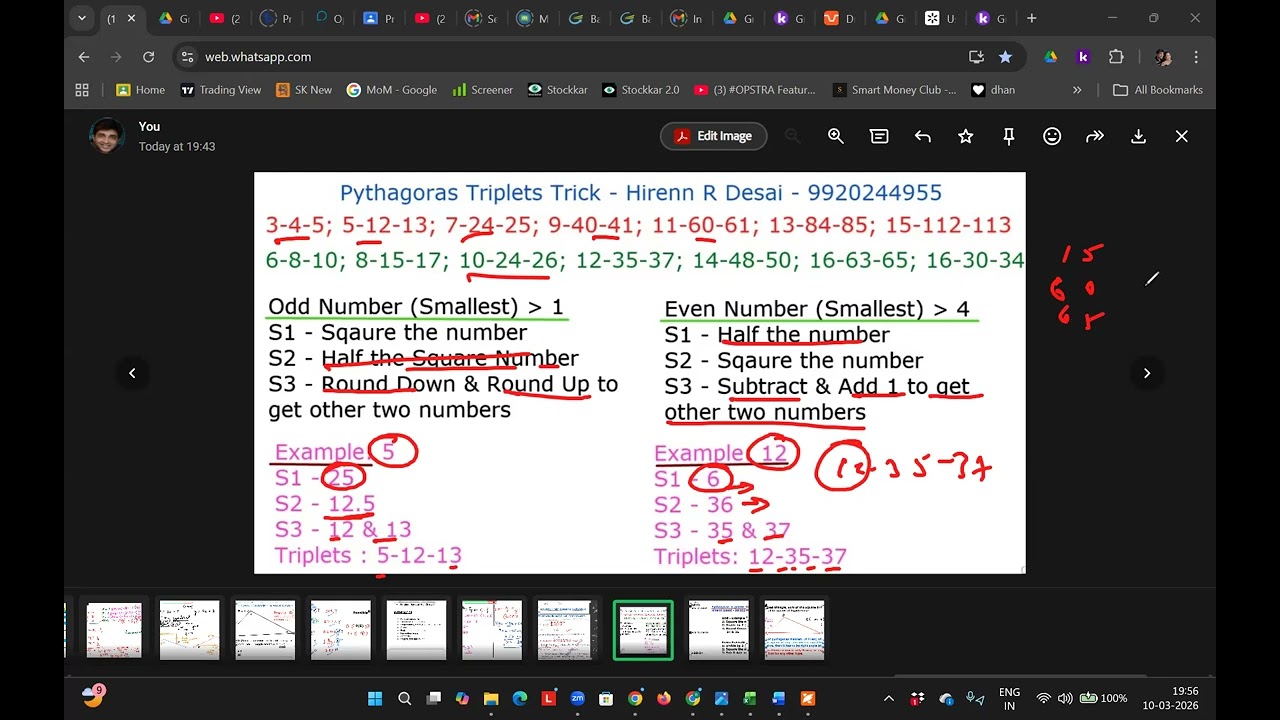Open the first fully visible thumbnail

point(113,630)
